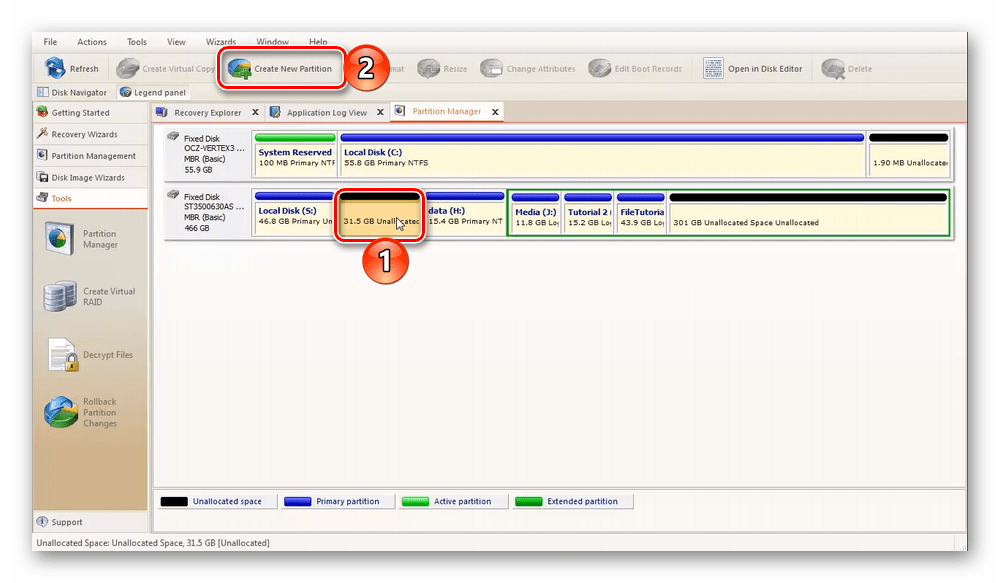Image resolution: width=1000 pixels, height=583 pixels.
Task: Click the Active partition green legend swatch
Action: click(x=415, y=501)
